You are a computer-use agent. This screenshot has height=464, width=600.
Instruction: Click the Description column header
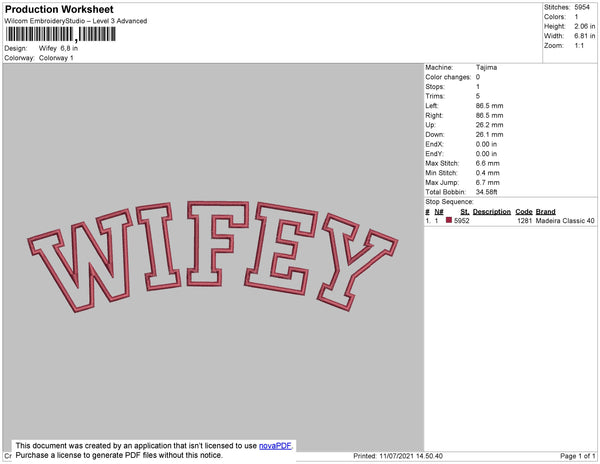[x=492, y=212]
